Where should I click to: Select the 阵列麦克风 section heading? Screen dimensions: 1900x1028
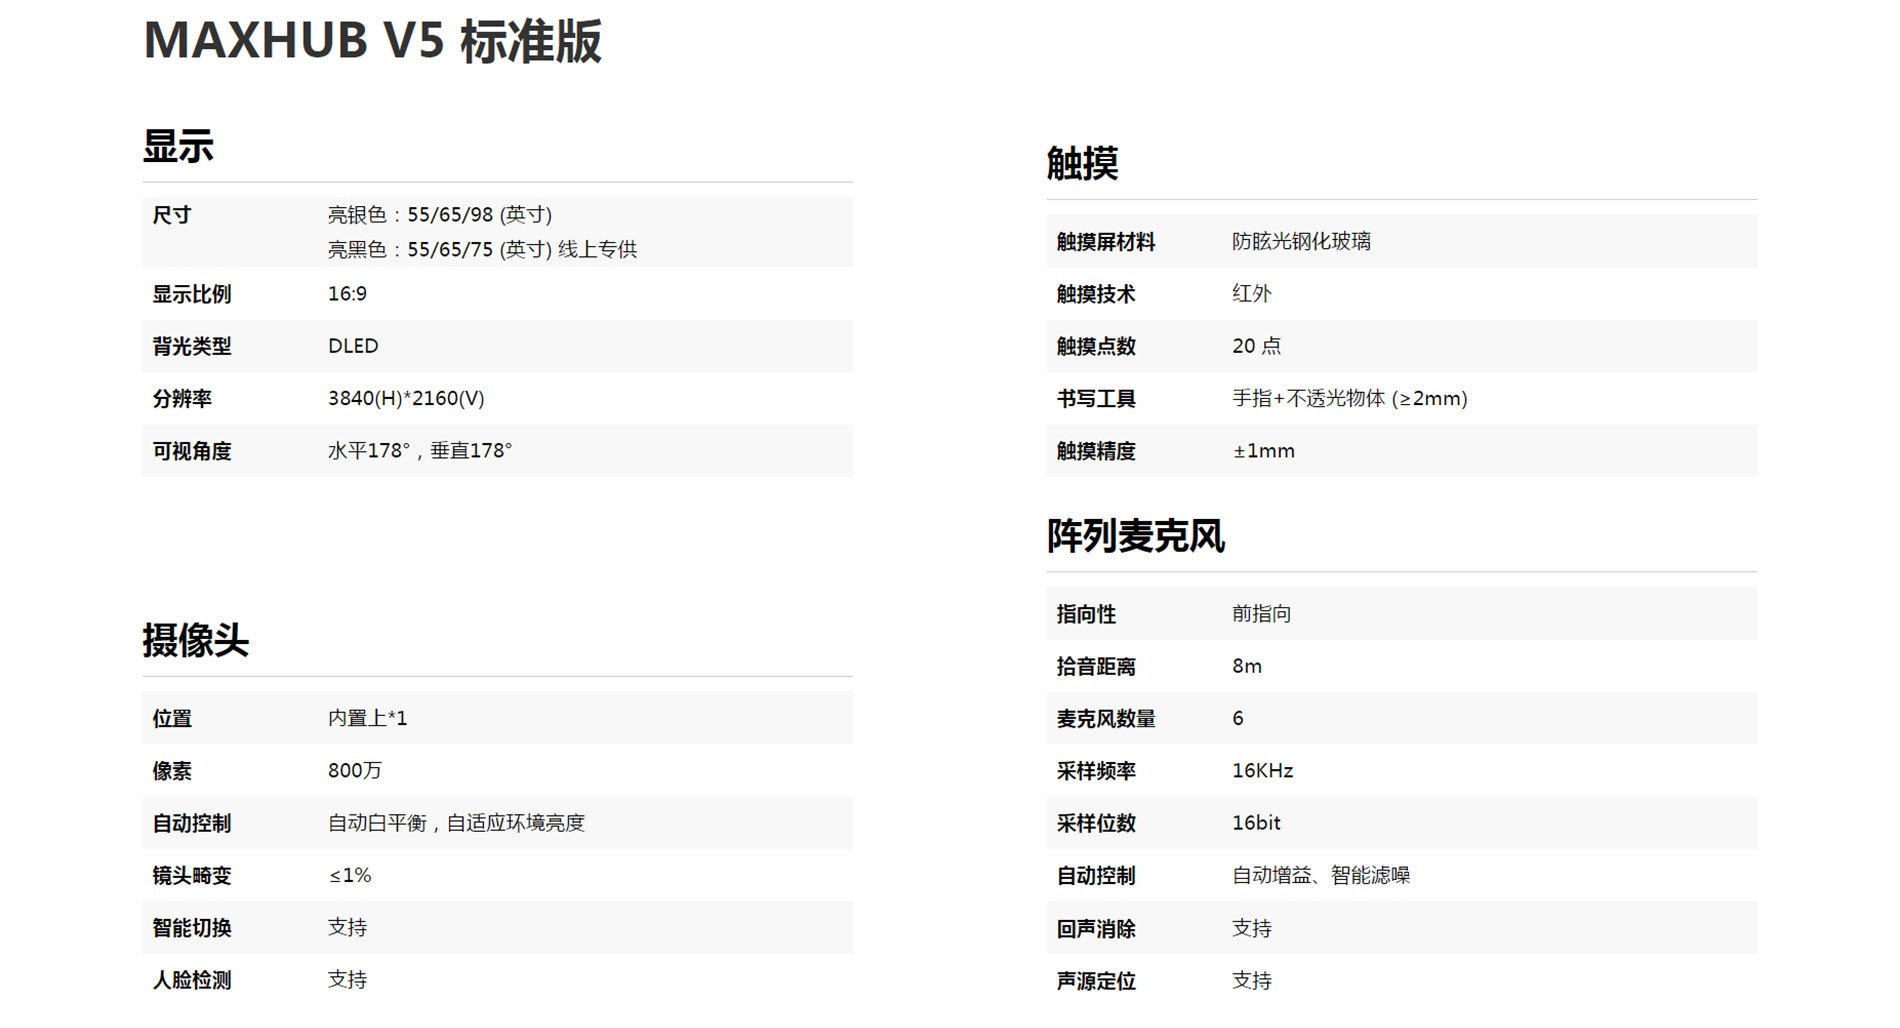click(1135, 536)
